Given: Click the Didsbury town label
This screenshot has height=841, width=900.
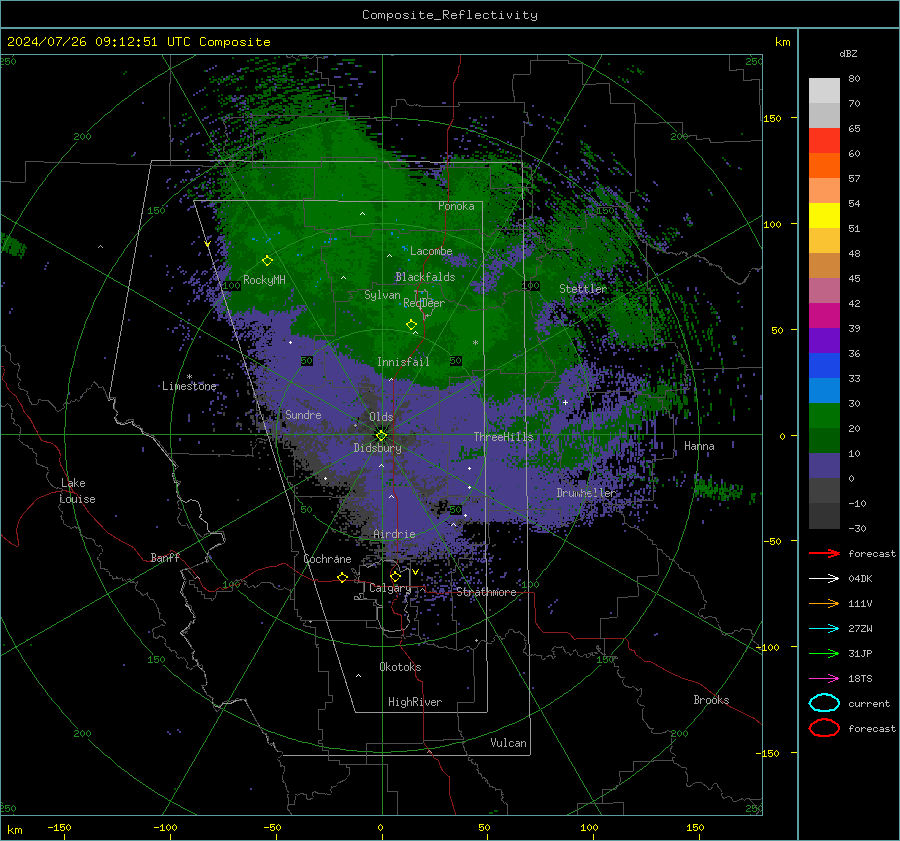Looking at the screenshot, I should pyautogui.click(x=377, y=448).
